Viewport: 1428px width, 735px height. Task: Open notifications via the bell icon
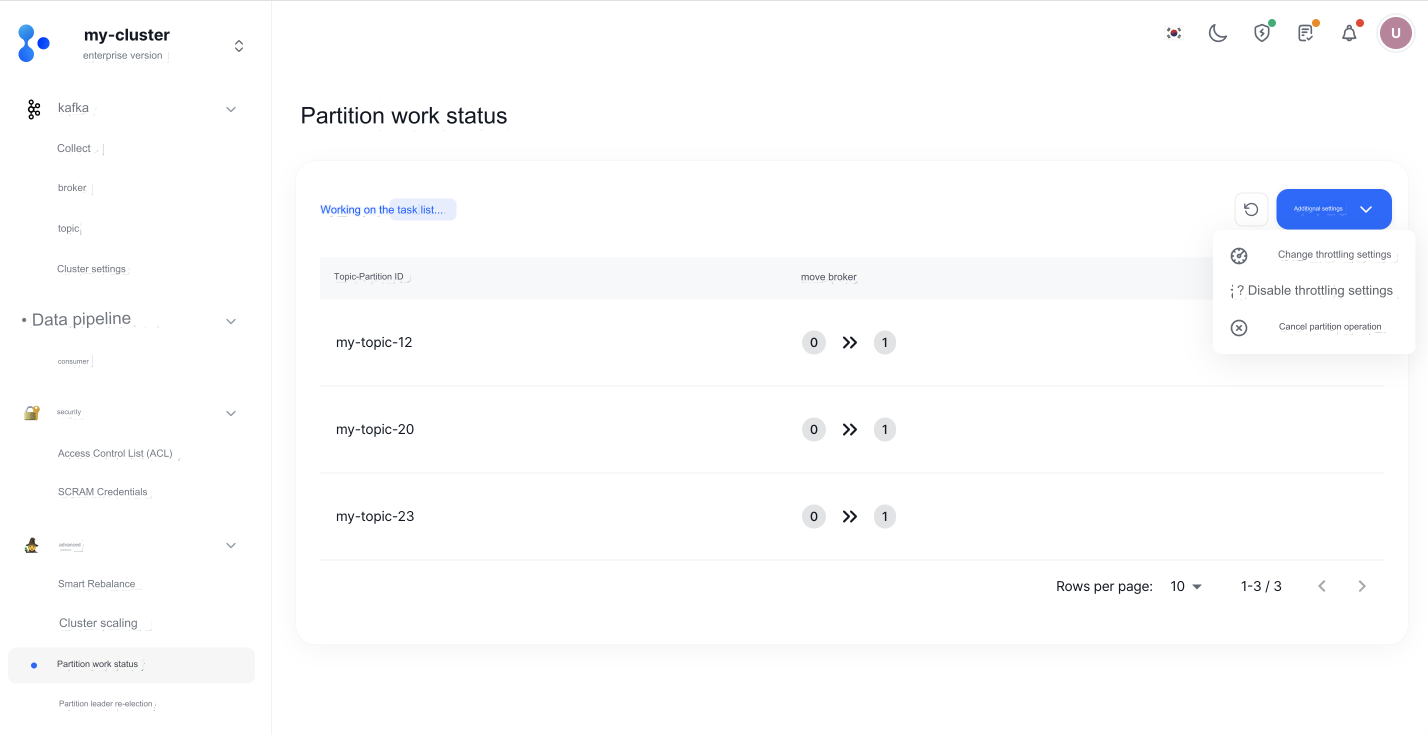[1348, 32]
